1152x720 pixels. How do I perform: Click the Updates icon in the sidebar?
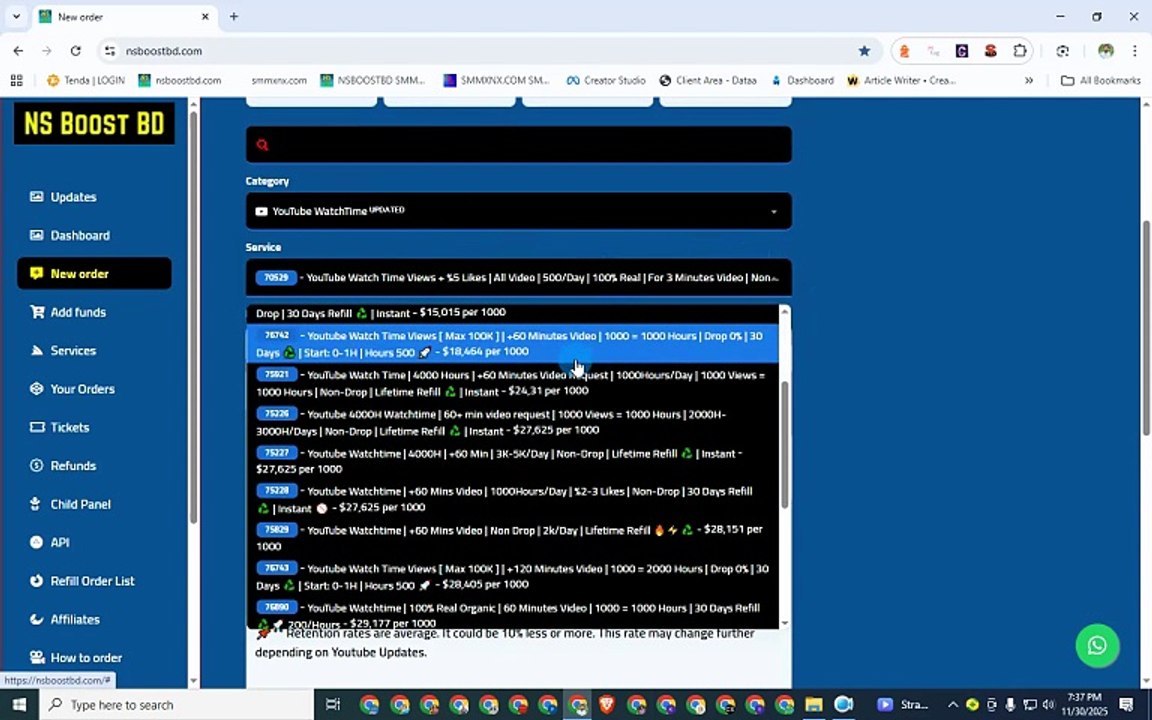point(36,197)
